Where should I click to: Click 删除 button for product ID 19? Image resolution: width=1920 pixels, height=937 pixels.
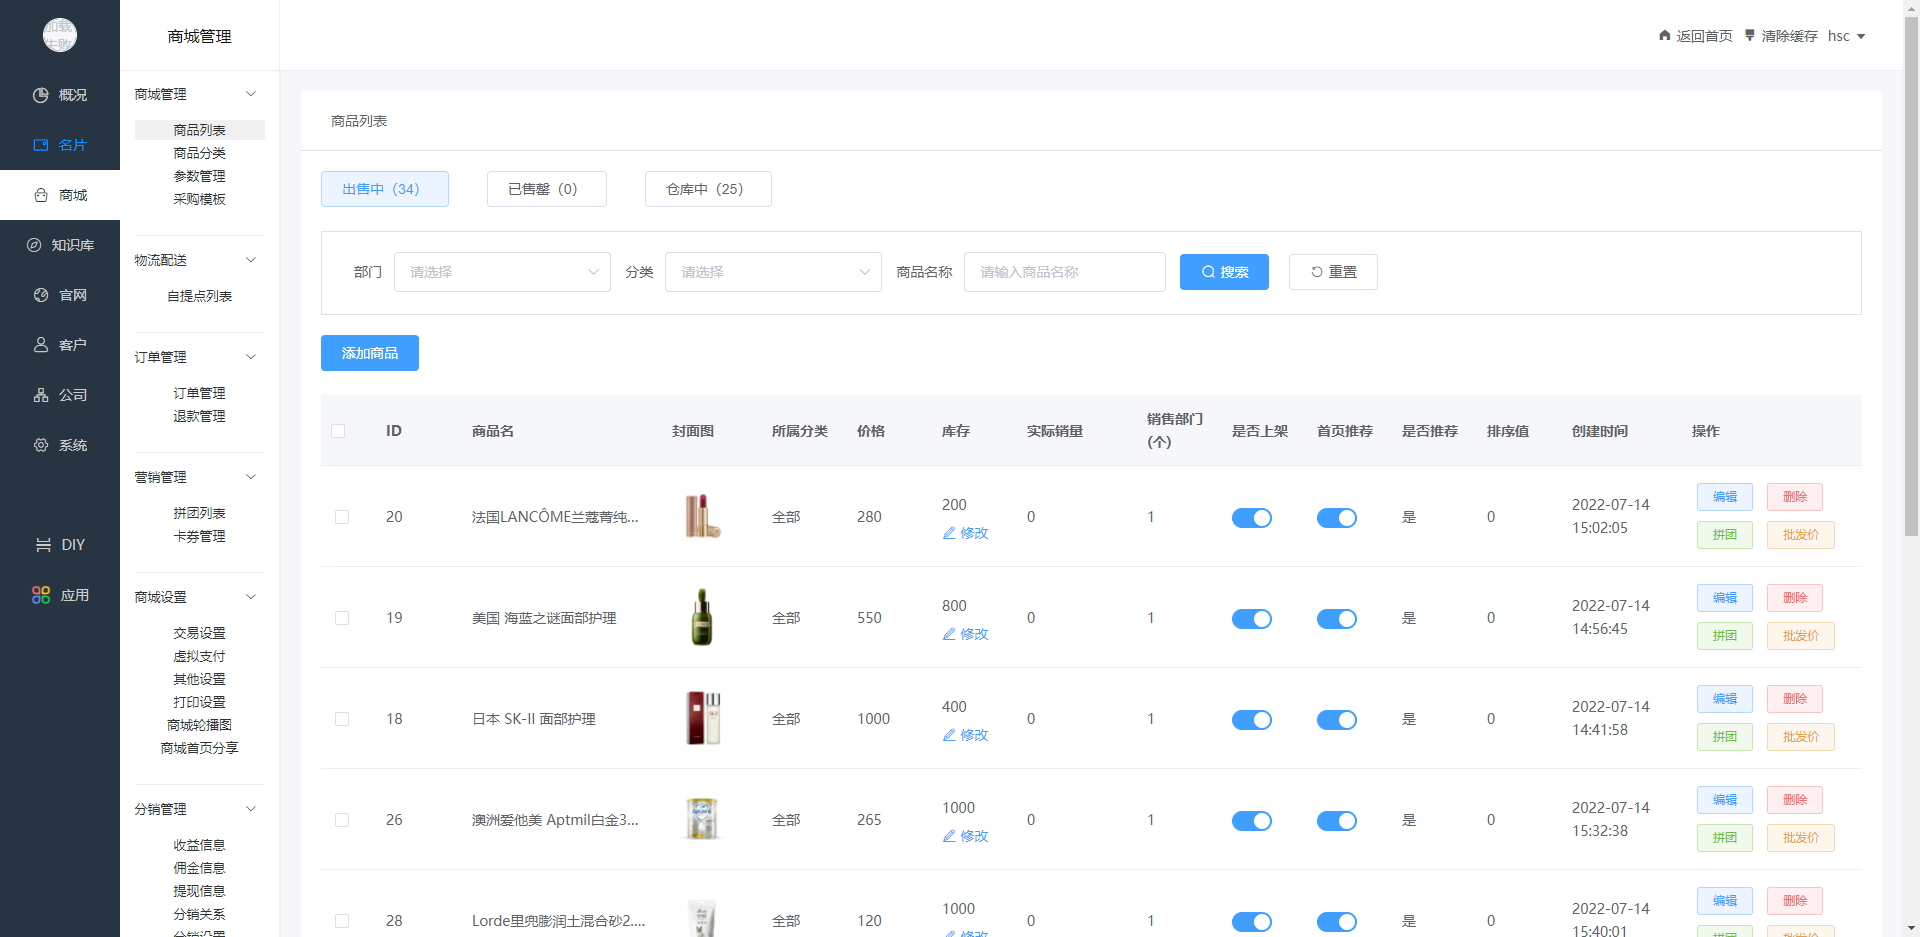pos(1795,598)
